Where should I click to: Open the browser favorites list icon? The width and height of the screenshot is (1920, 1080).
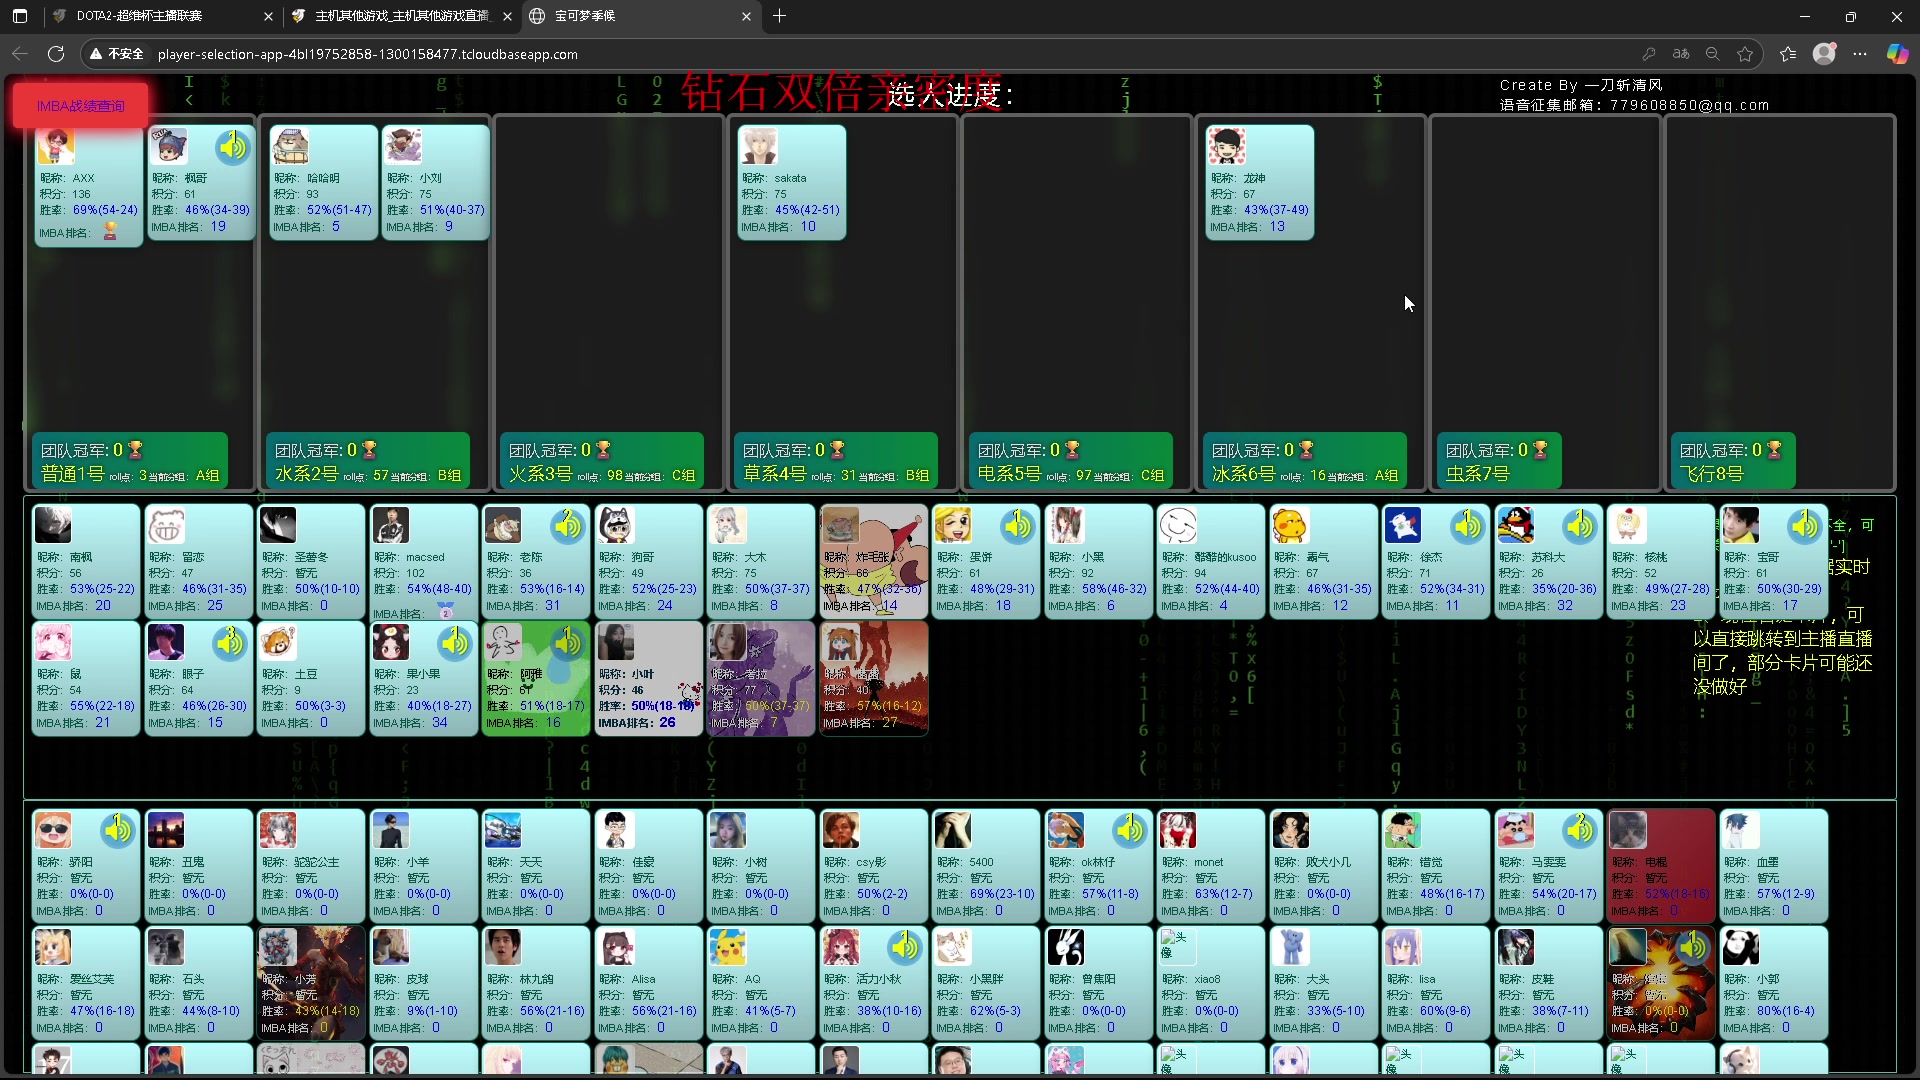[1788, 54]
